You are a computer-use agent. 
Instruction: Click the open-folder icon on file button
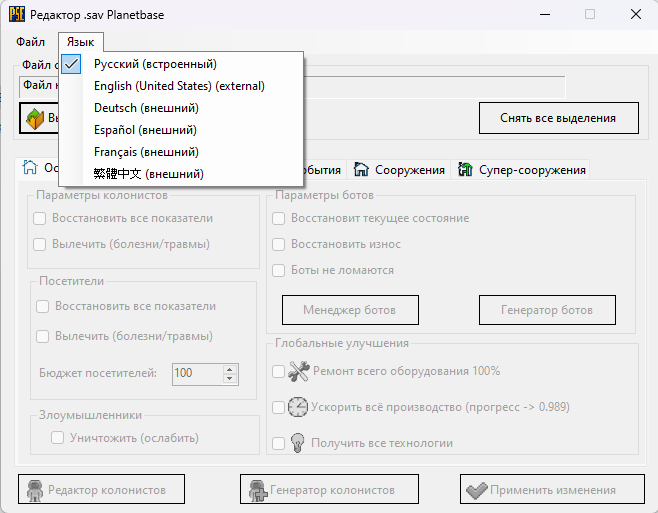(35, 119)
